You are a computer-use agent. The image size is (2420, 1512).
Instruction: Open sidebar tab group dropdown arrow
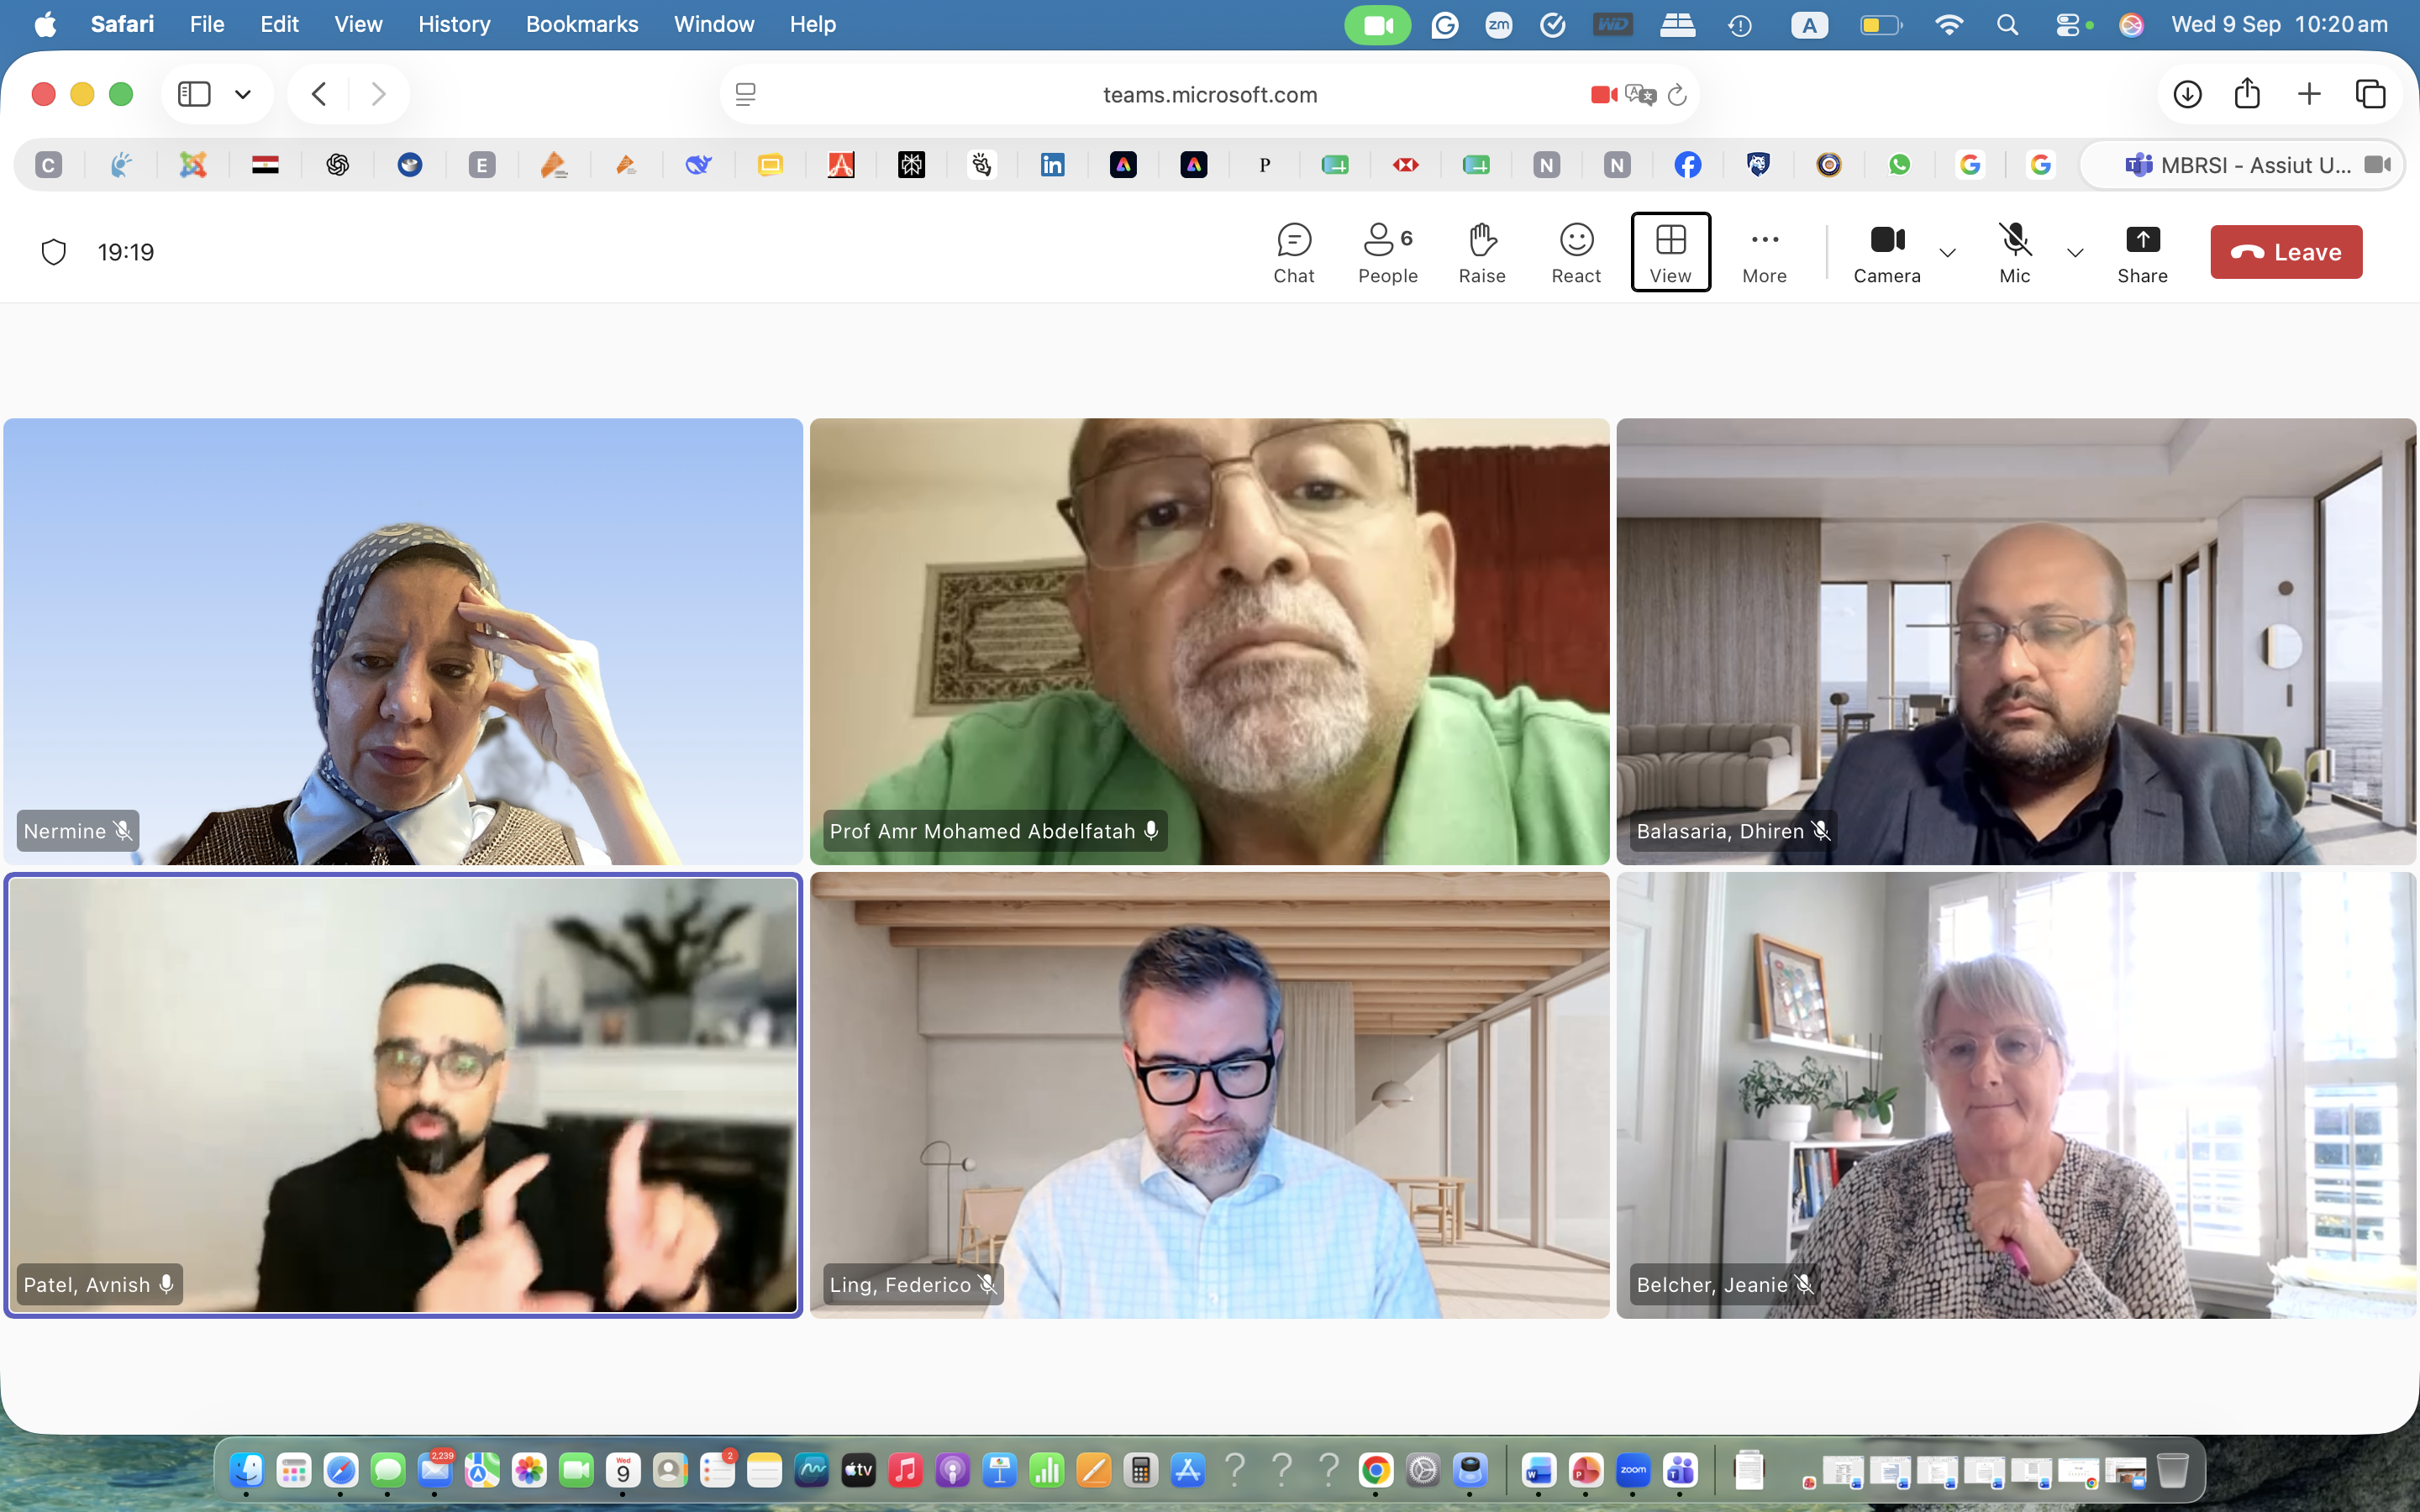243,94
